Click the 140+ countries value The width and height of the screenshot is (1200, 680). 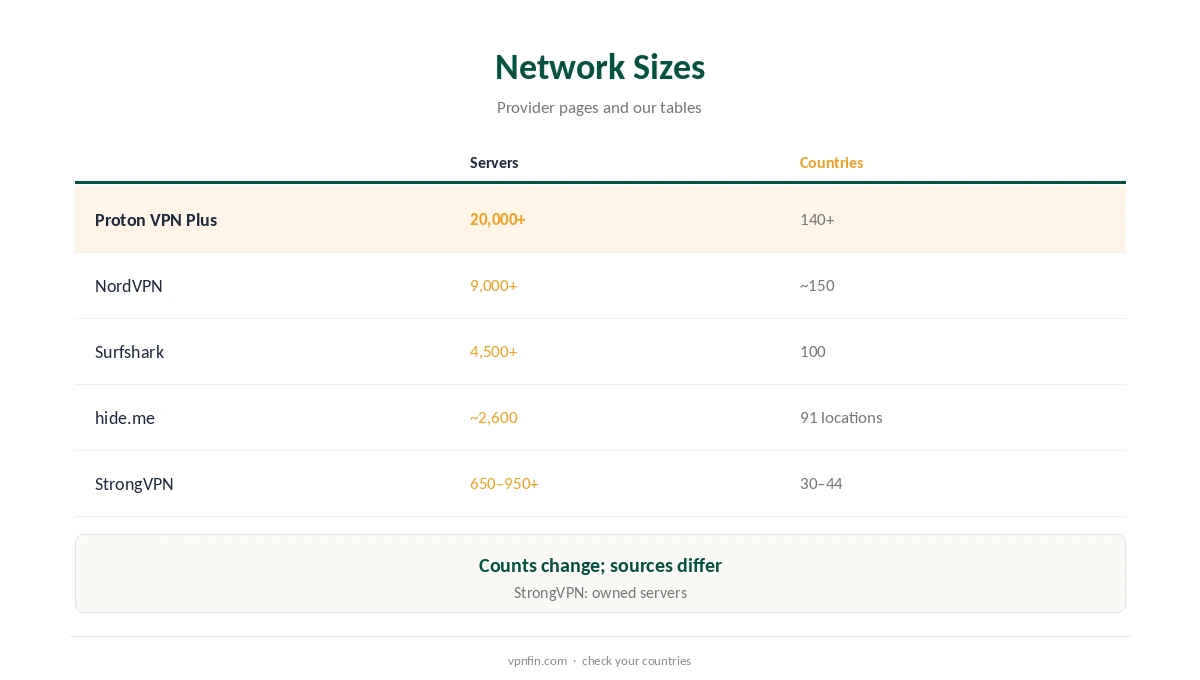pos(817,219)
